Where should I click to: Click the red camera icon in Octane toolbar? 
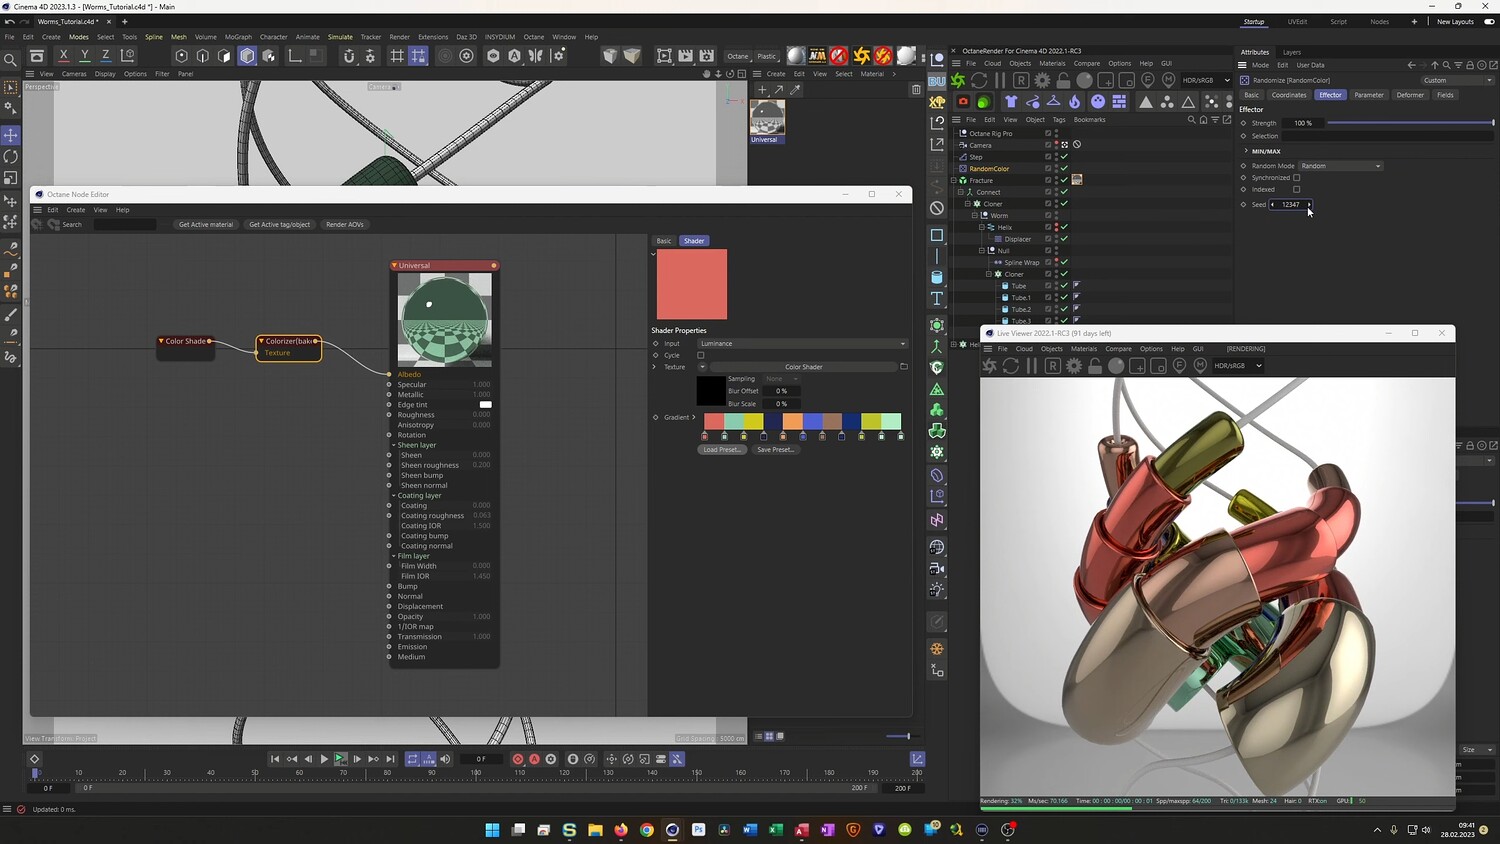[x=963, y=102]
